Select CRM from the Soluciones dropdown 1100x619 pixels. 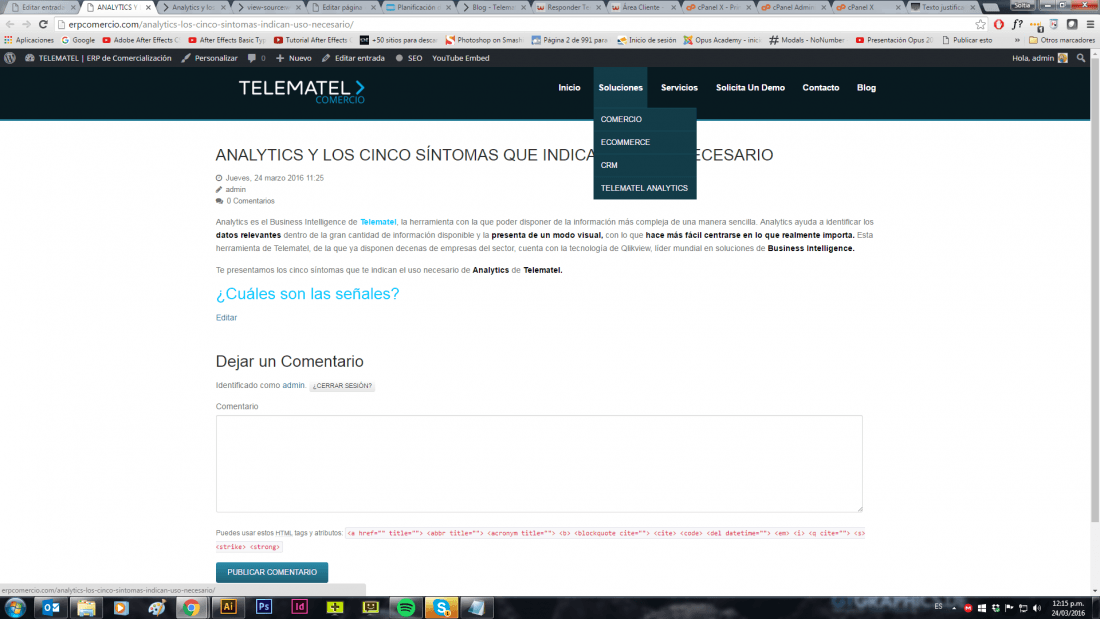[x=645, y=166]
